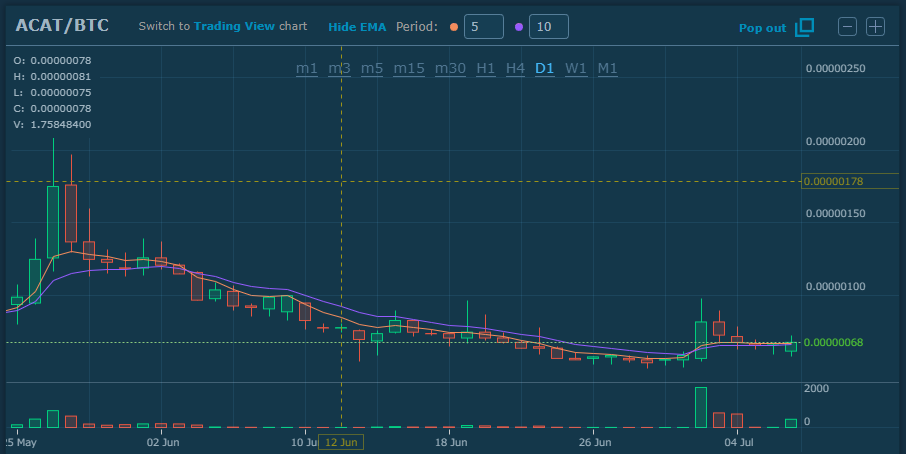Zoom out the chart with minus button
906x454 pixels.
(847, 27)
